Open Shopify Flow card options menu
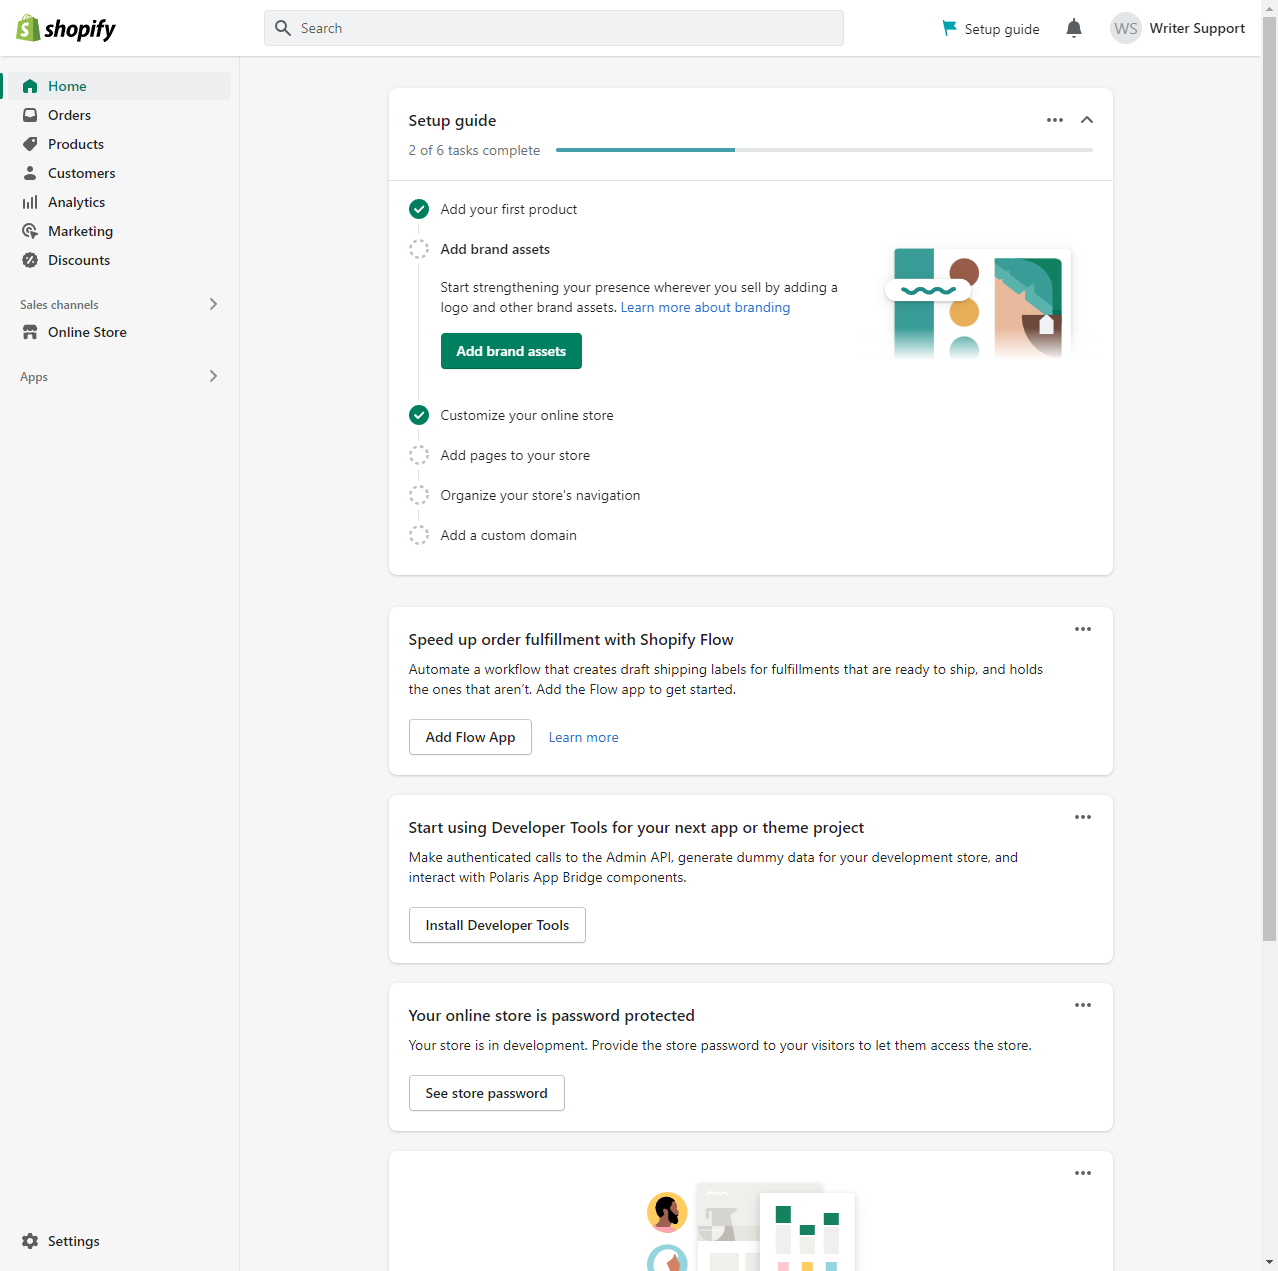Screen dimensions: 1278x1271 pyautogui.click(x=1083, y=629)
